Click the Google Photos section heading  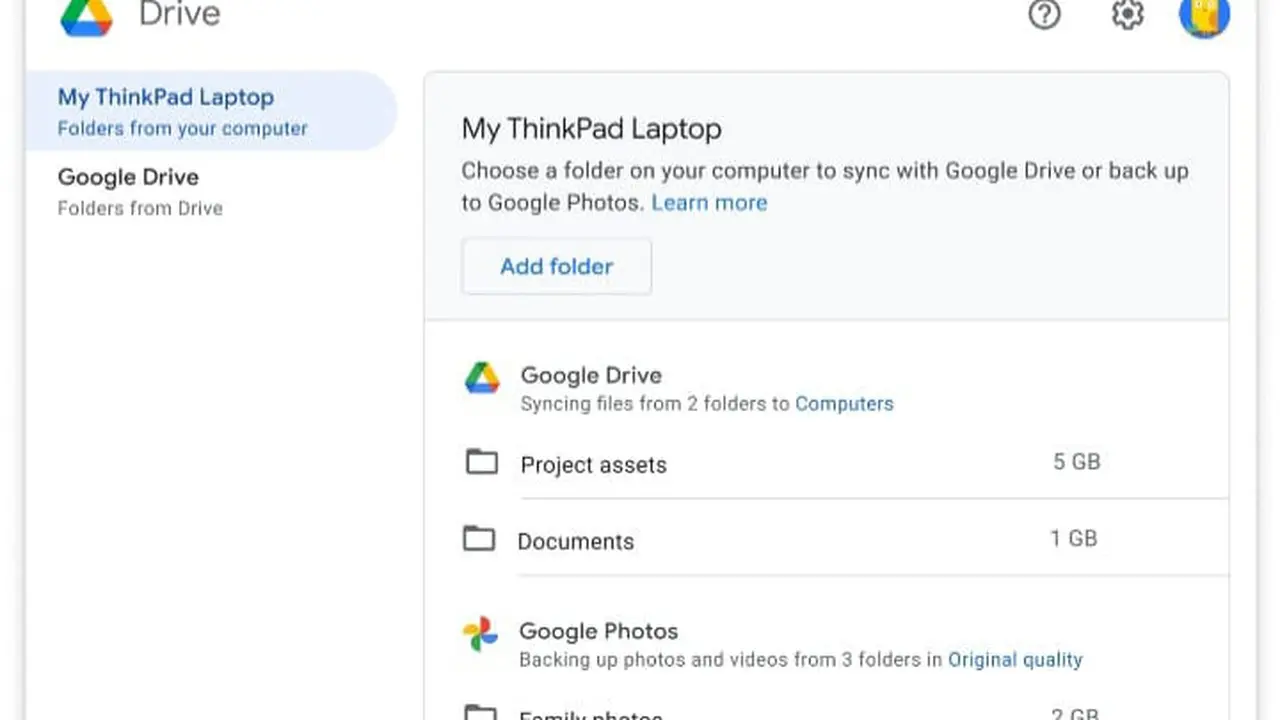(598, 631)
